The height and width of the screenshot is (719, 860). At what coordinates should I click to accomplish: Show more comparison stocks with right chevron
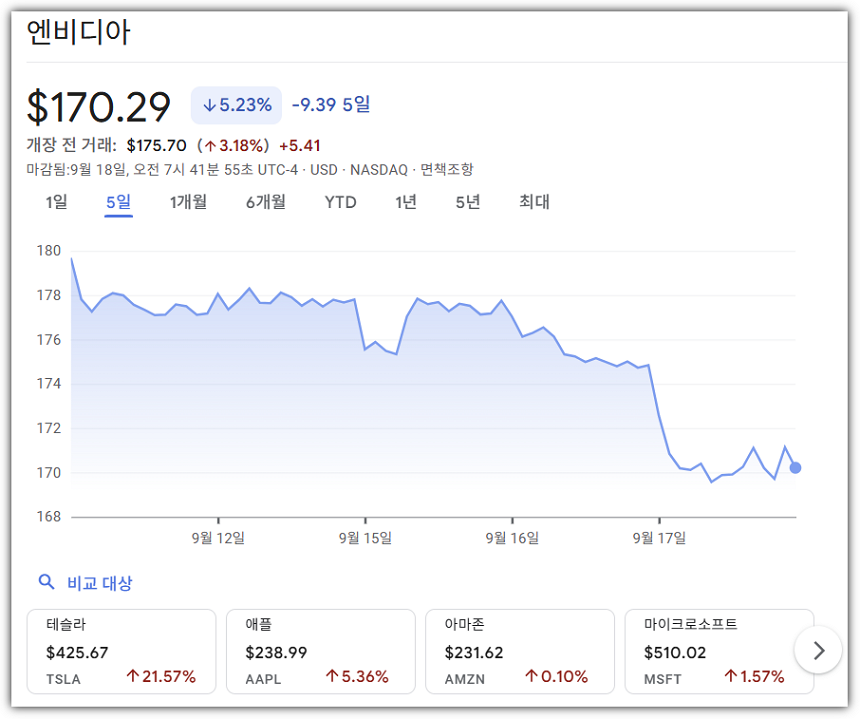pos(818,650)
